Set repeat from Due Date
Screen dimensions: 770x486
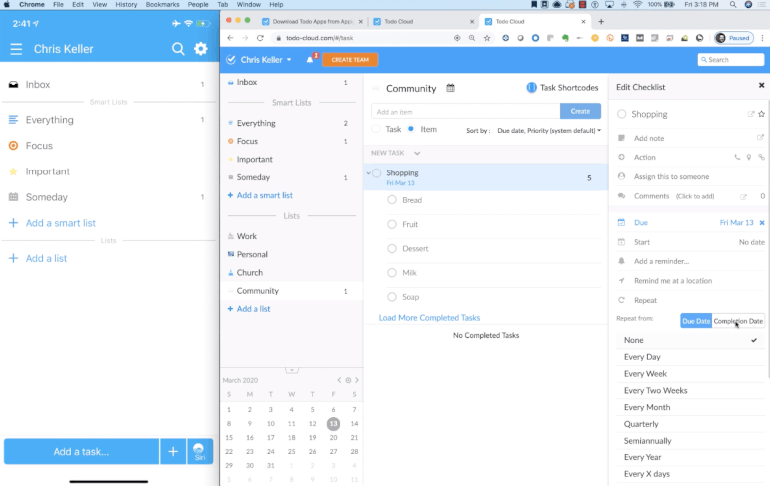click(696, 321)
